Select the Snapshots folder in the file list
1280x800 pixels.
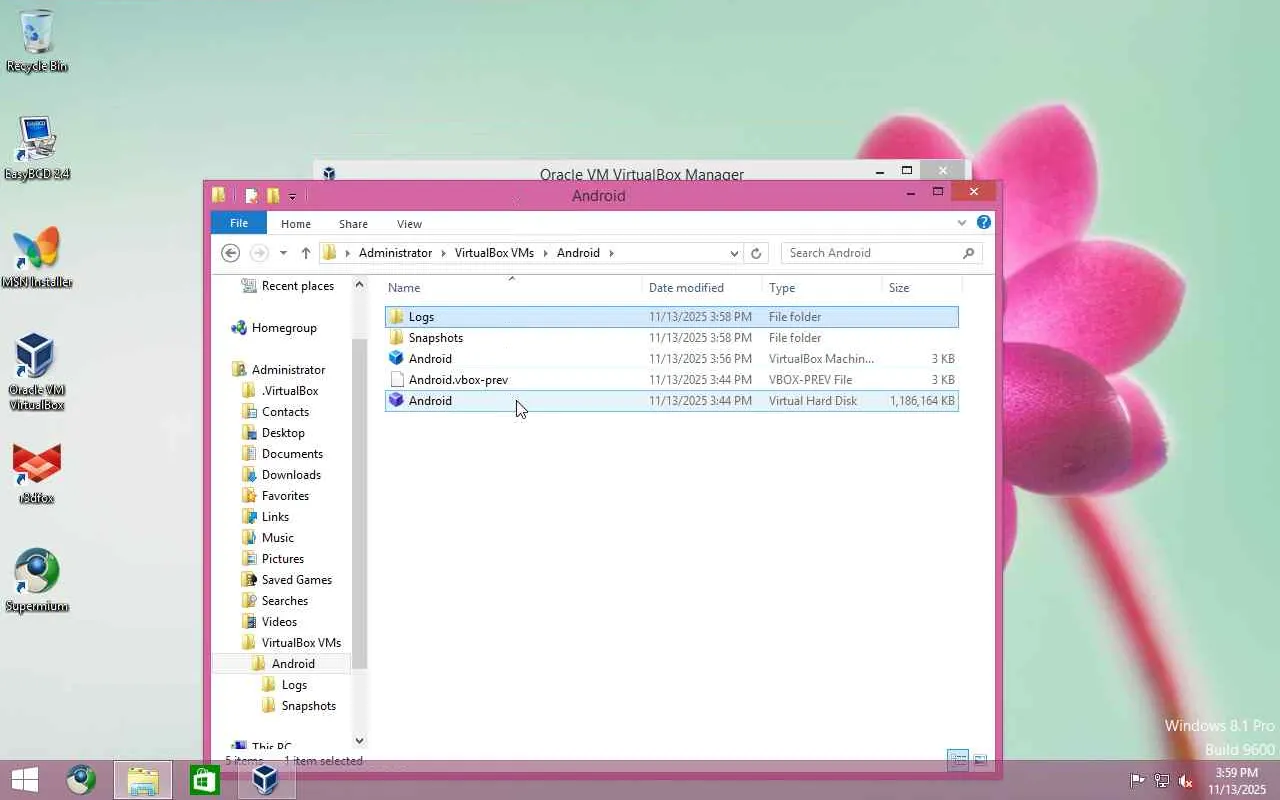tap(671, 338)
